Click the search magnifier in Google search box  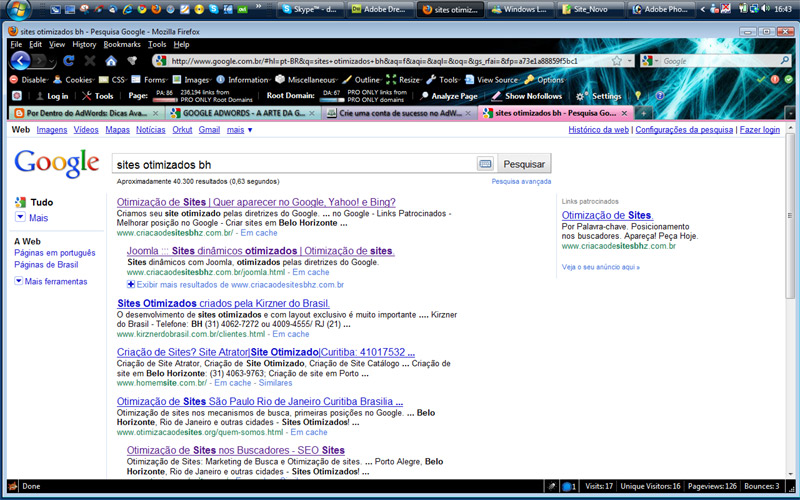coord(785,61)
